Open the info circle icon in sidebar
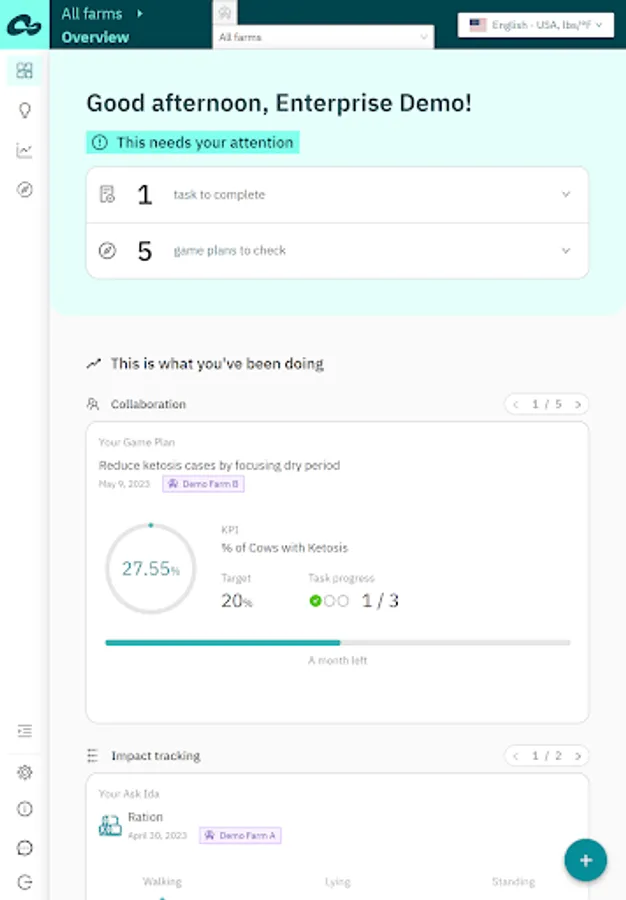This screenshot has width=626, height=900. (25, 809)
